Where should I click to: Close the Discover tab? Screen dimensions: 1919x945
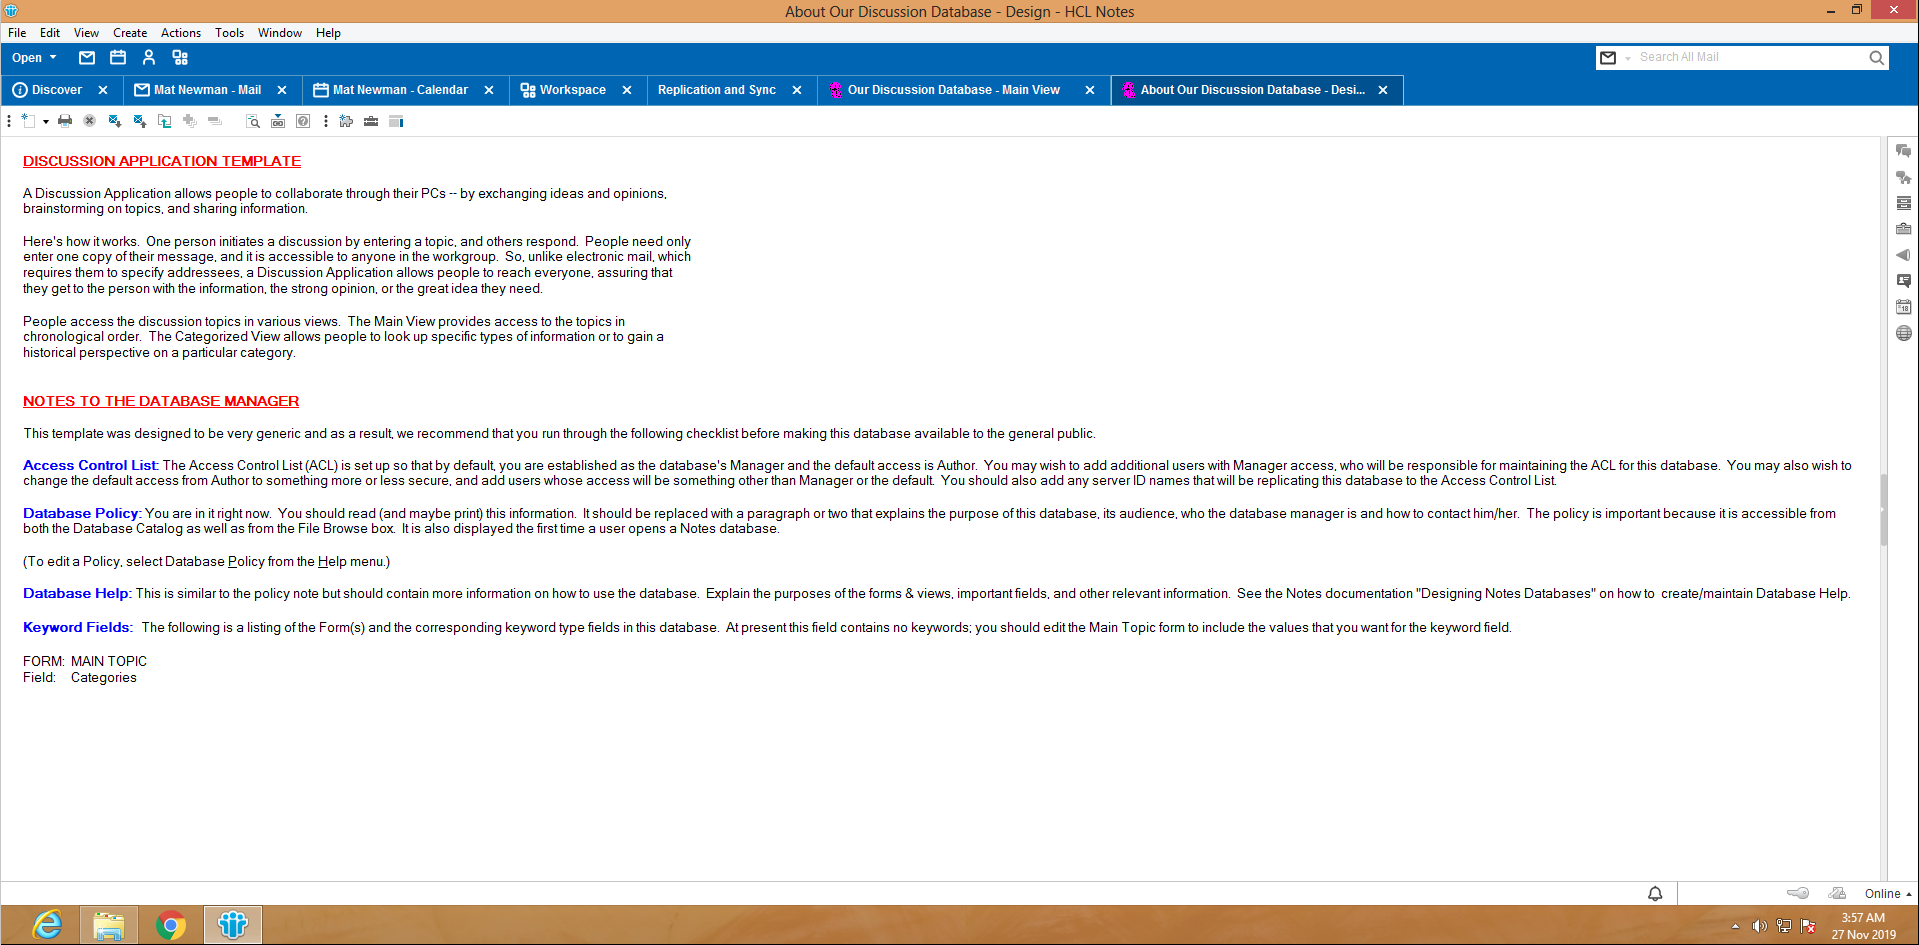[103, 90]
